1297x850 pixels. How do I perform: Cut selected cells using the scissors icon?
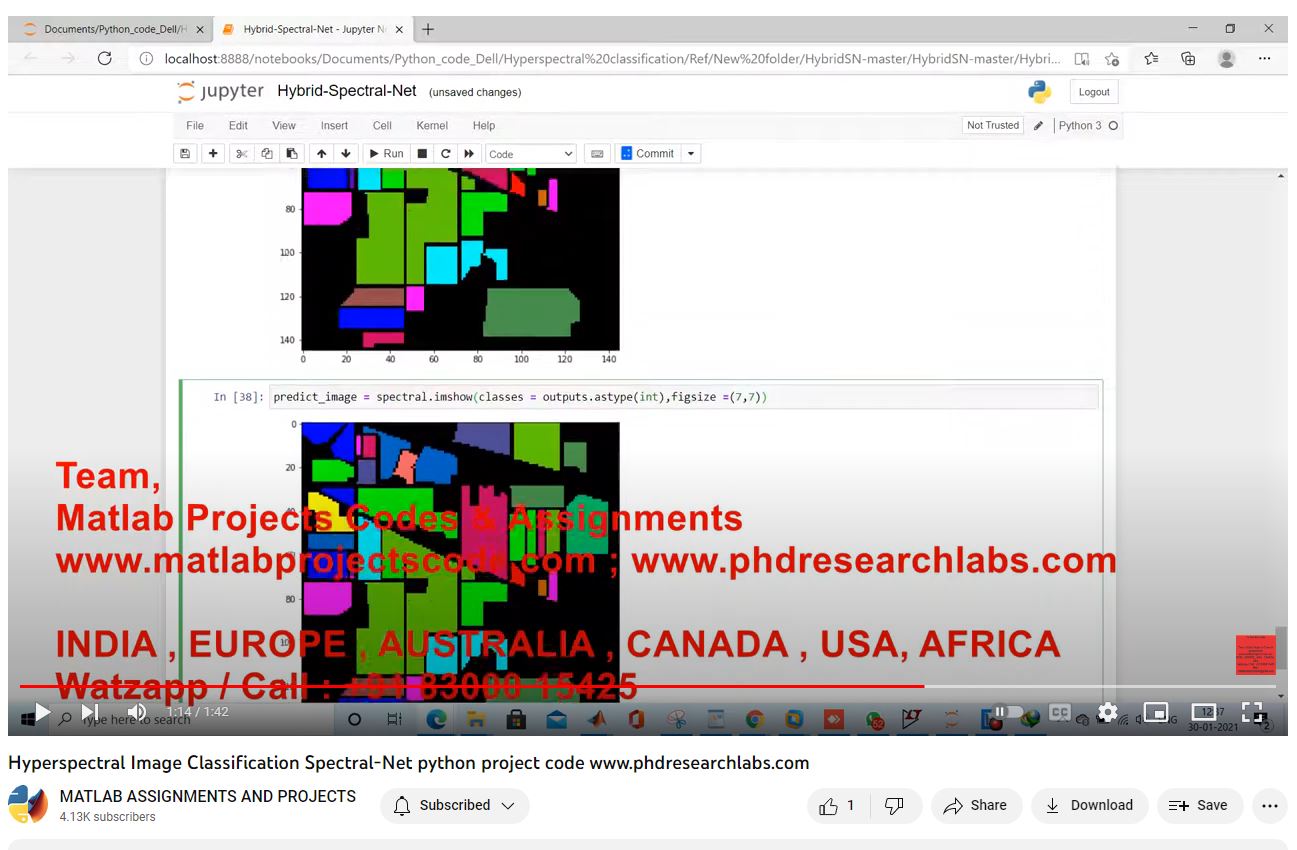click(x=241, y=154)
